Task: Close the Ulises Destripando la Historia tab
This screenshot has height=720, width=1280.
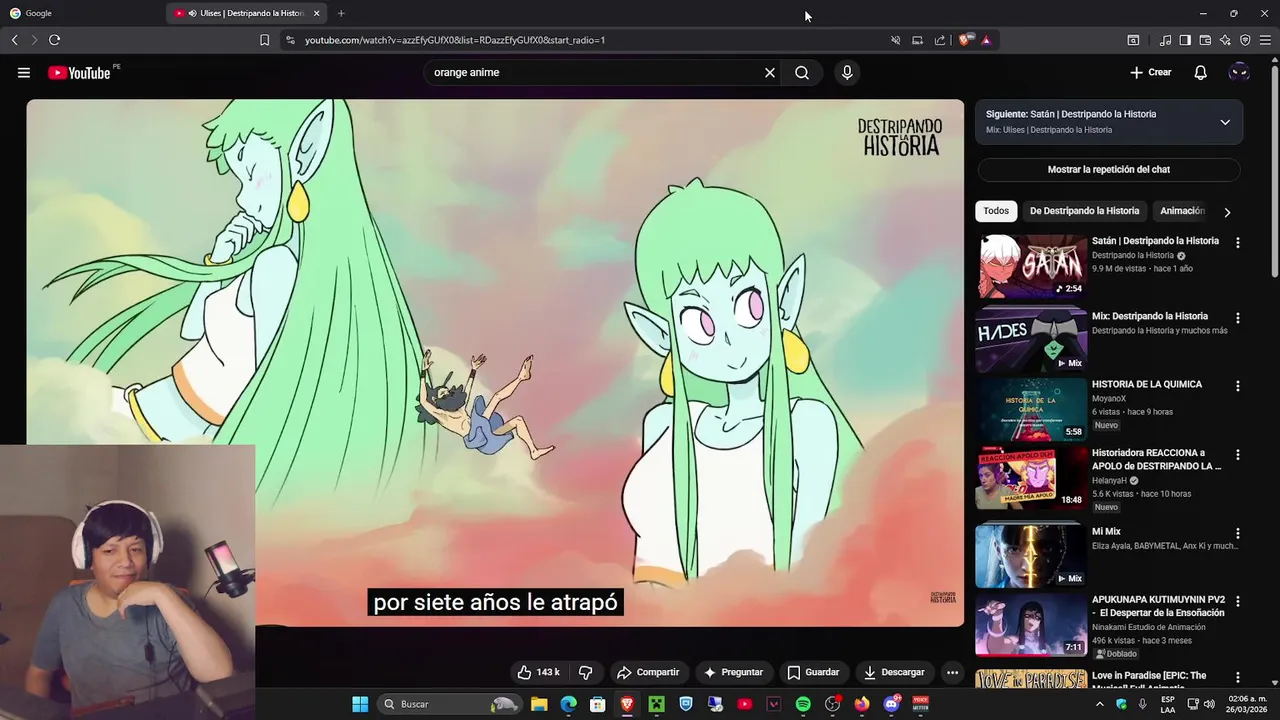Action: click(x=316, y=13)
